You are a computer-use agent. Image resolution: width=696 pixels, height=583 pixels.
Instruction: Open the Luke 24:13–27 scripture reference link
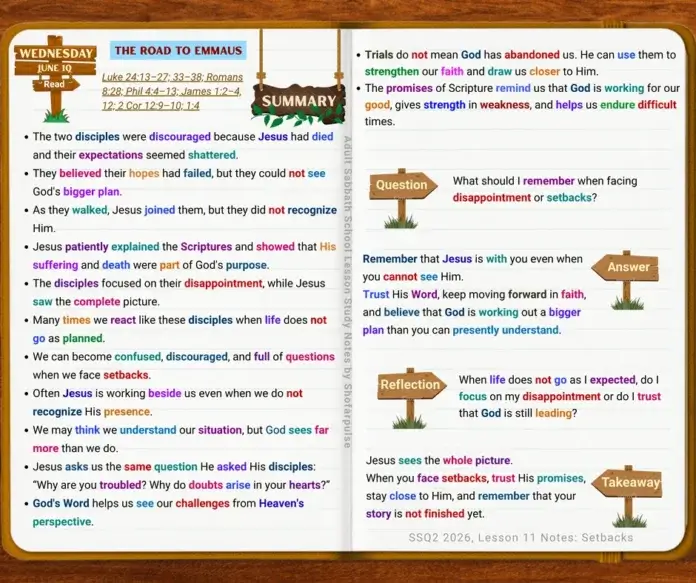point(172,77)
